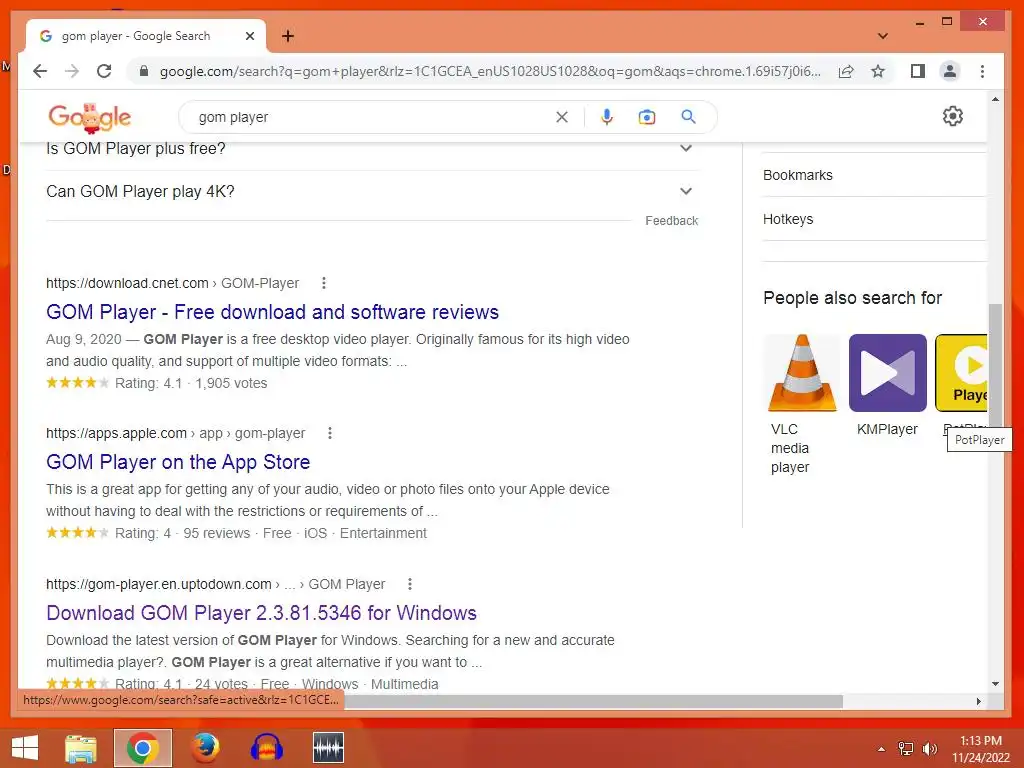Click the download.cnet.com URL breadcrumb

tap(172, 283)
